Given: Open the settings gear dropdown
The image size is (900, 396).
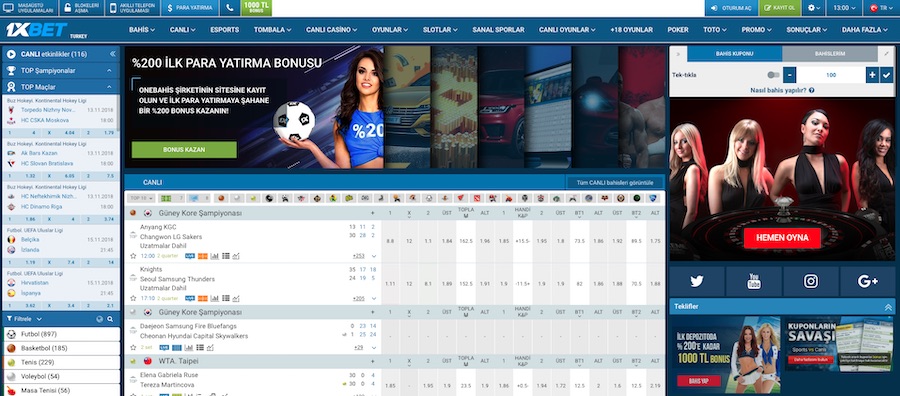Looking at the screenshot, I should [x=814, y=8].
